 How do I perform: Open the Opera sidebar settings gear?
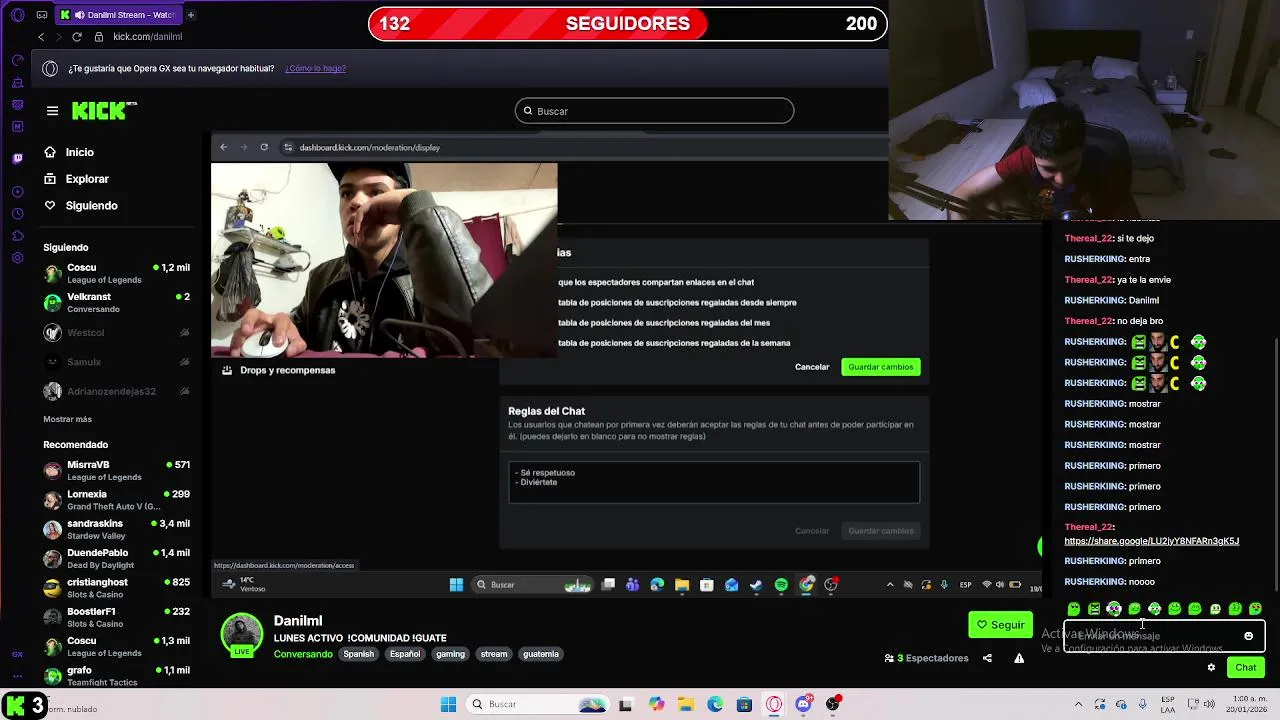click(17, 258)
